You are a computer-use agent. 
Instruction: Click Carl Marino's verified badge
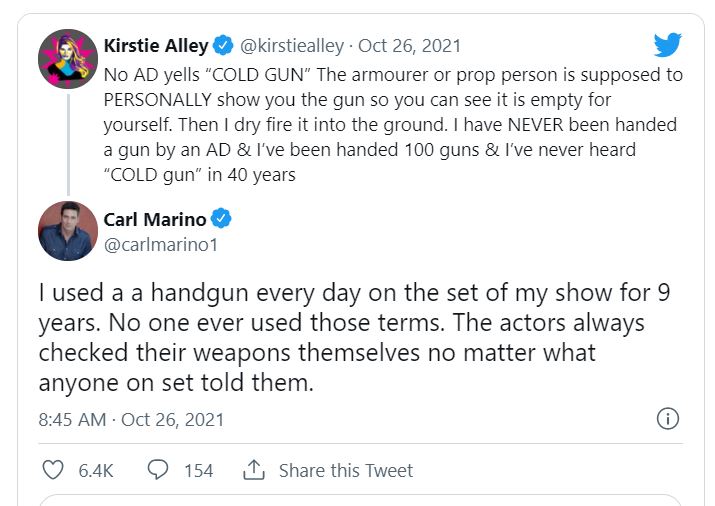coord(222,220)
